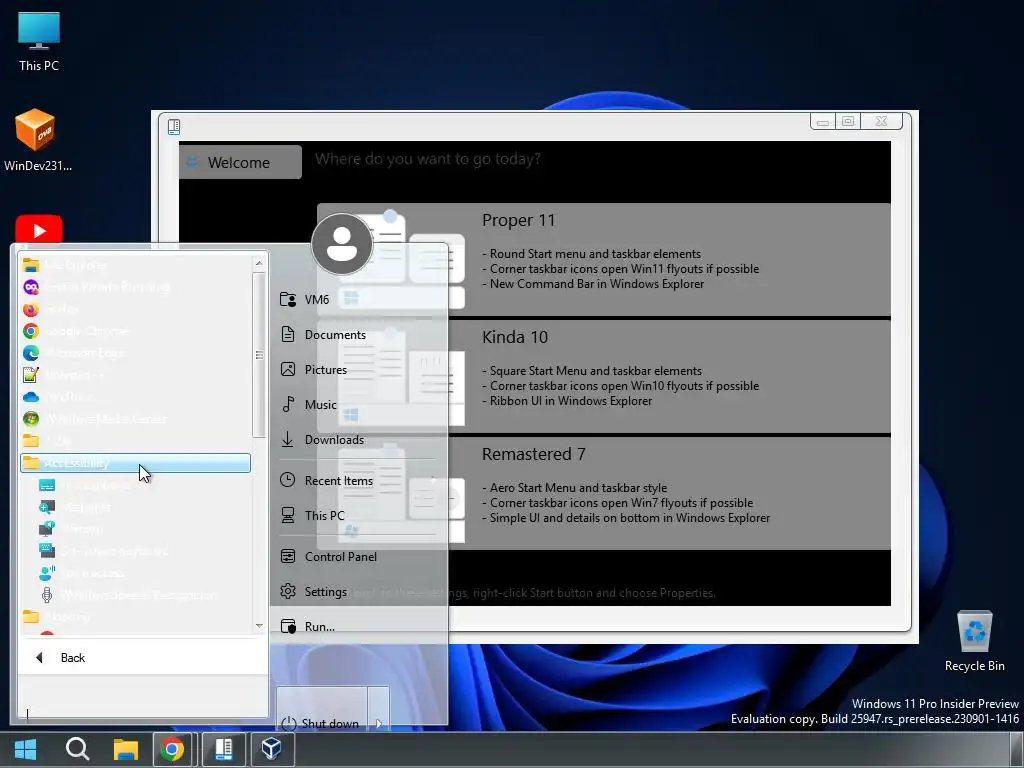Open Google Chrome in Start menu list

point(135,331)
